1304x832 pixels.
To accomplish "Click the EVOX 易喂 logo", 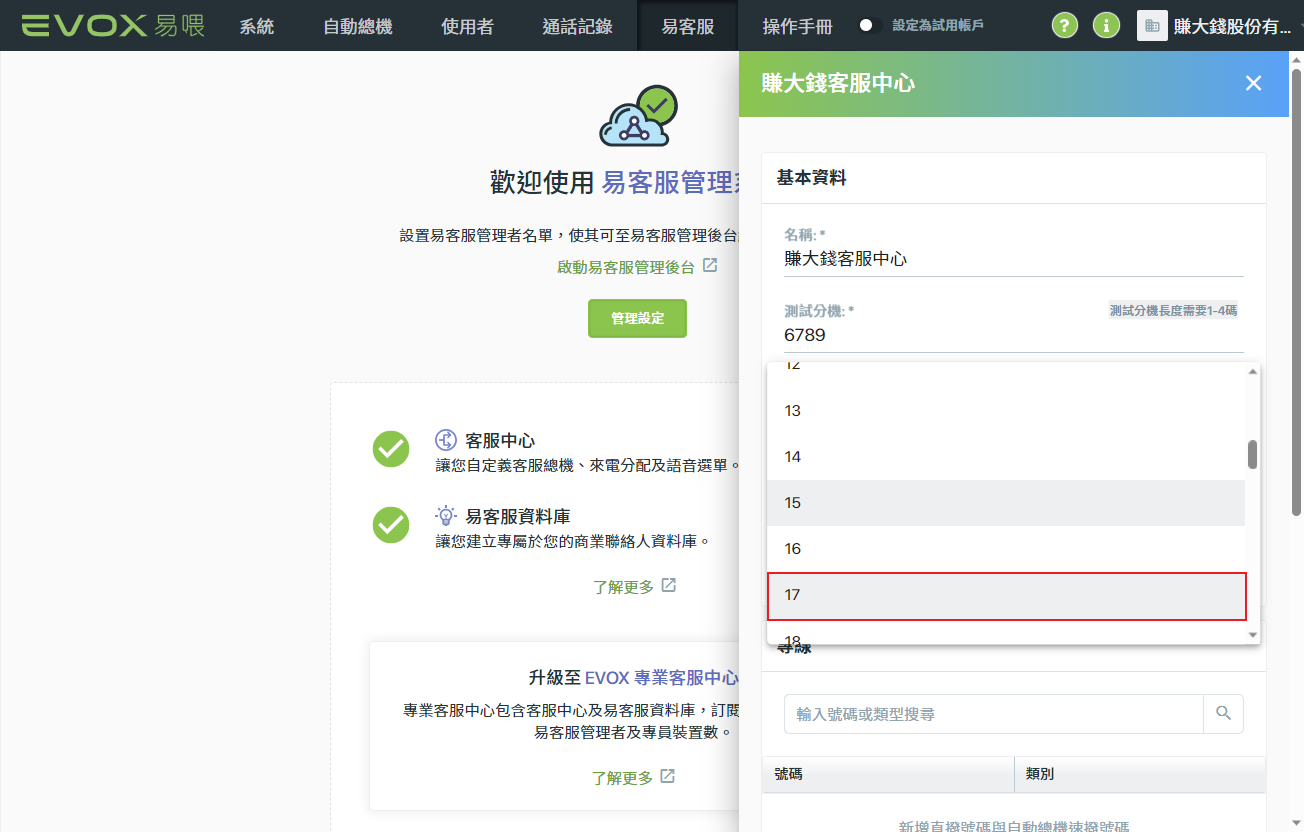I will click(x=112, y=25).
